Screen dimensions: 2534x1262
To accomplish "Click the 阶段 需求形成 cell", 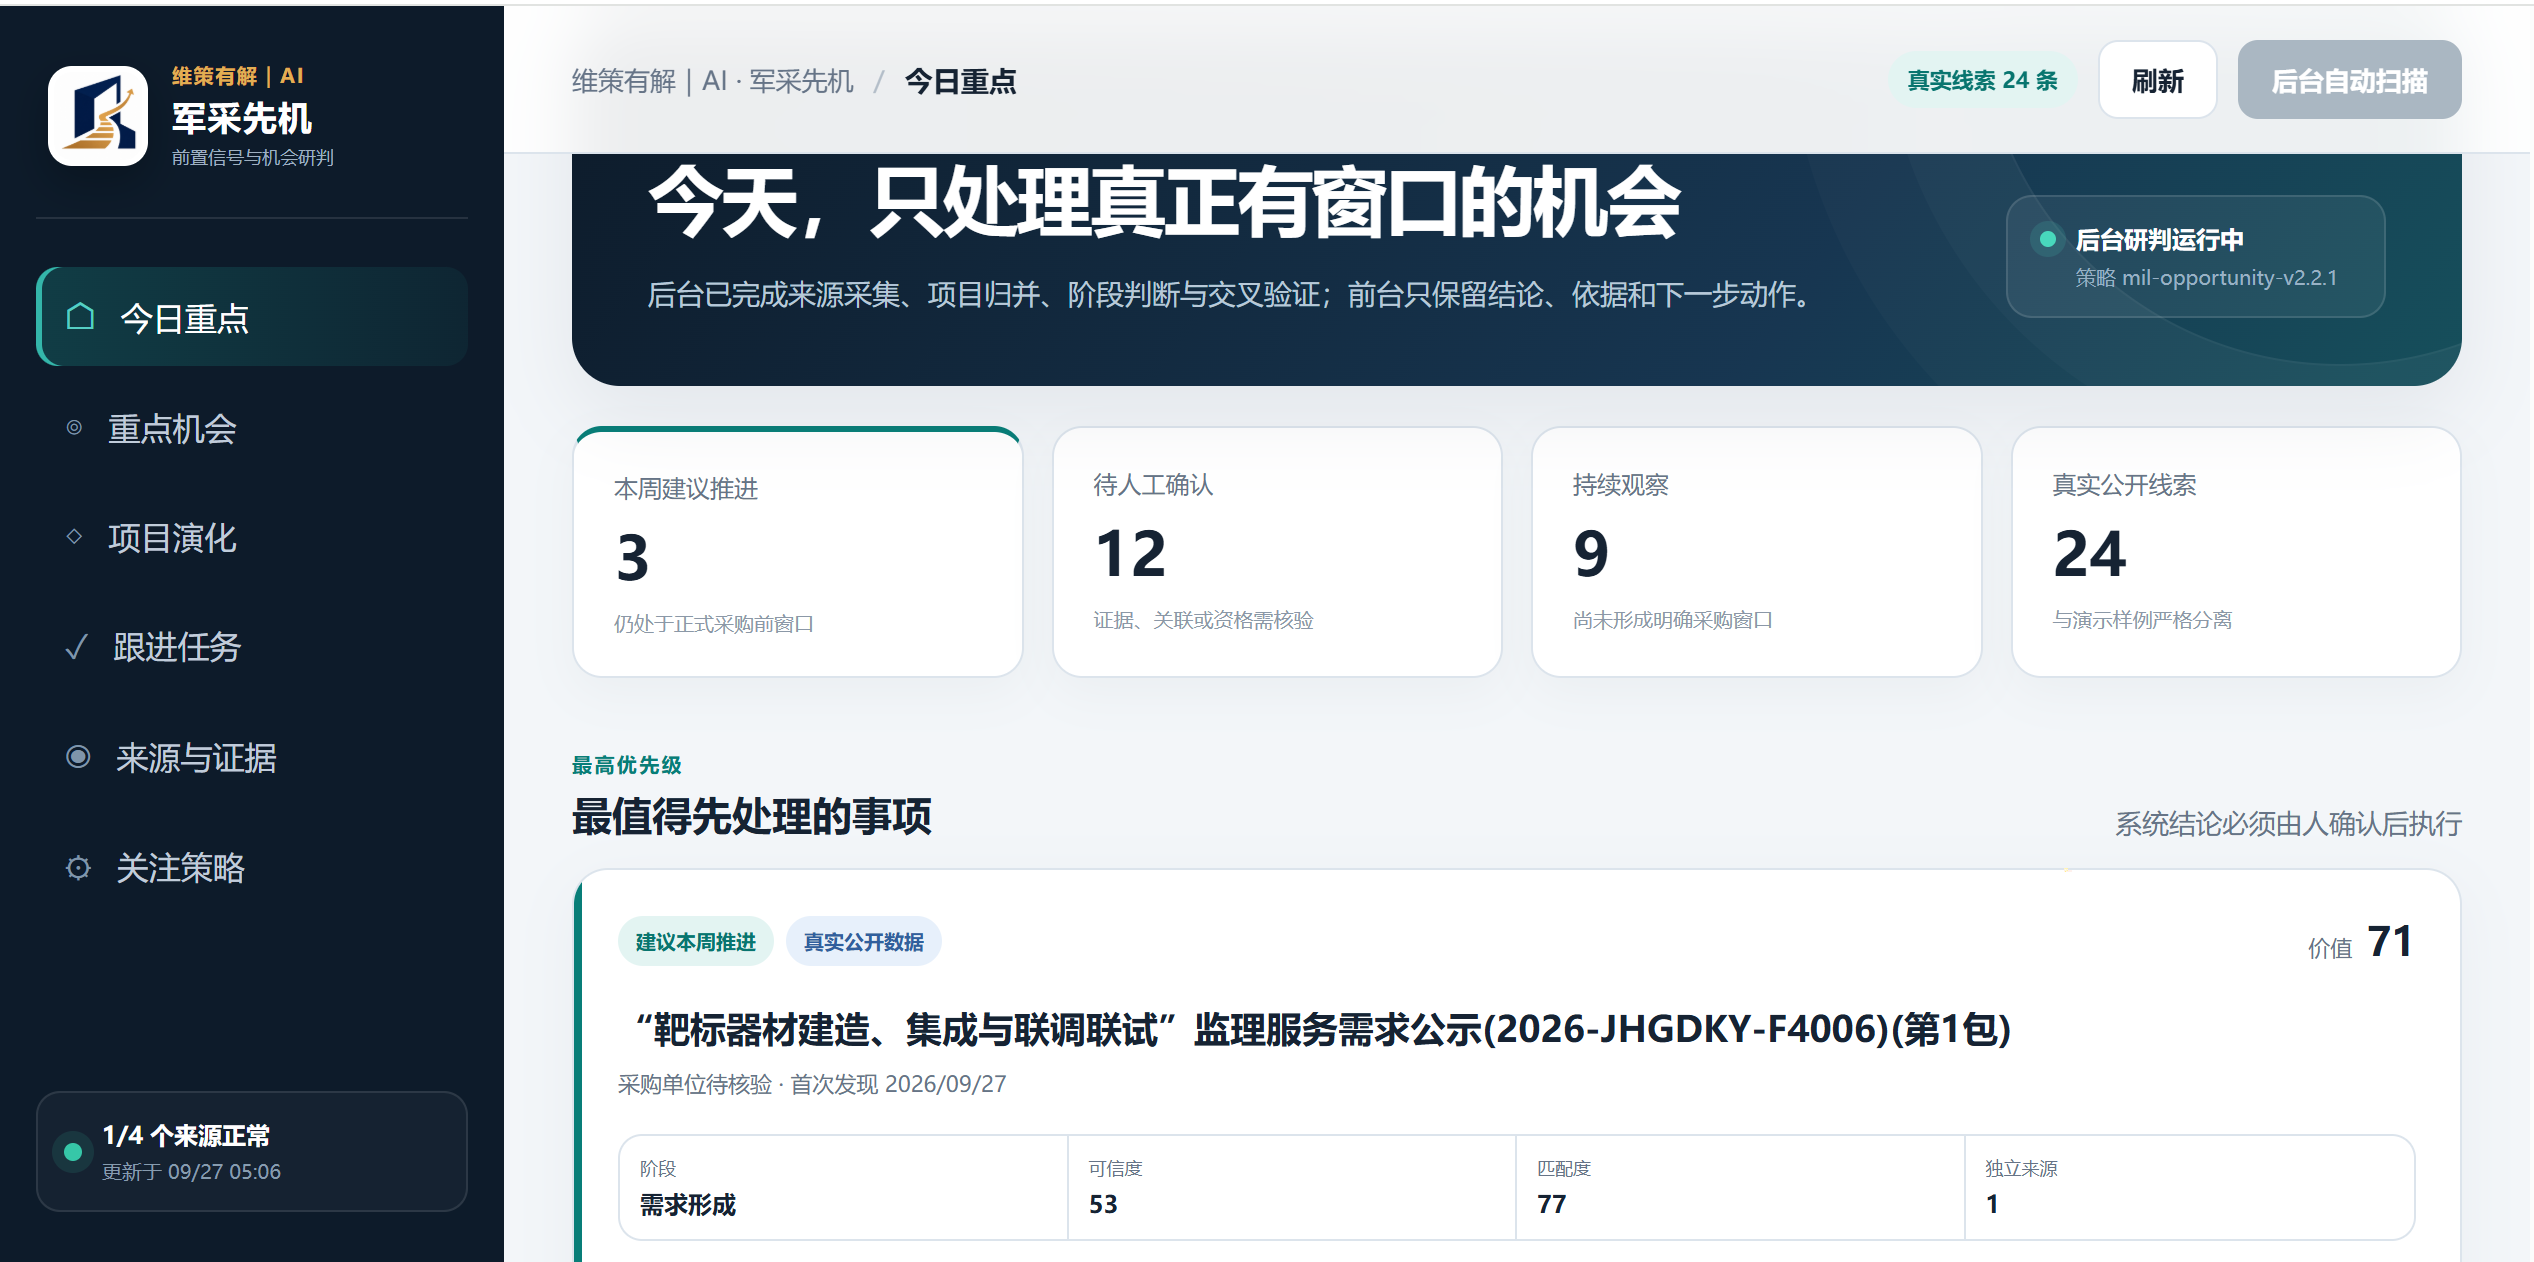I will pyautogui.click(x=843, y=1187).
